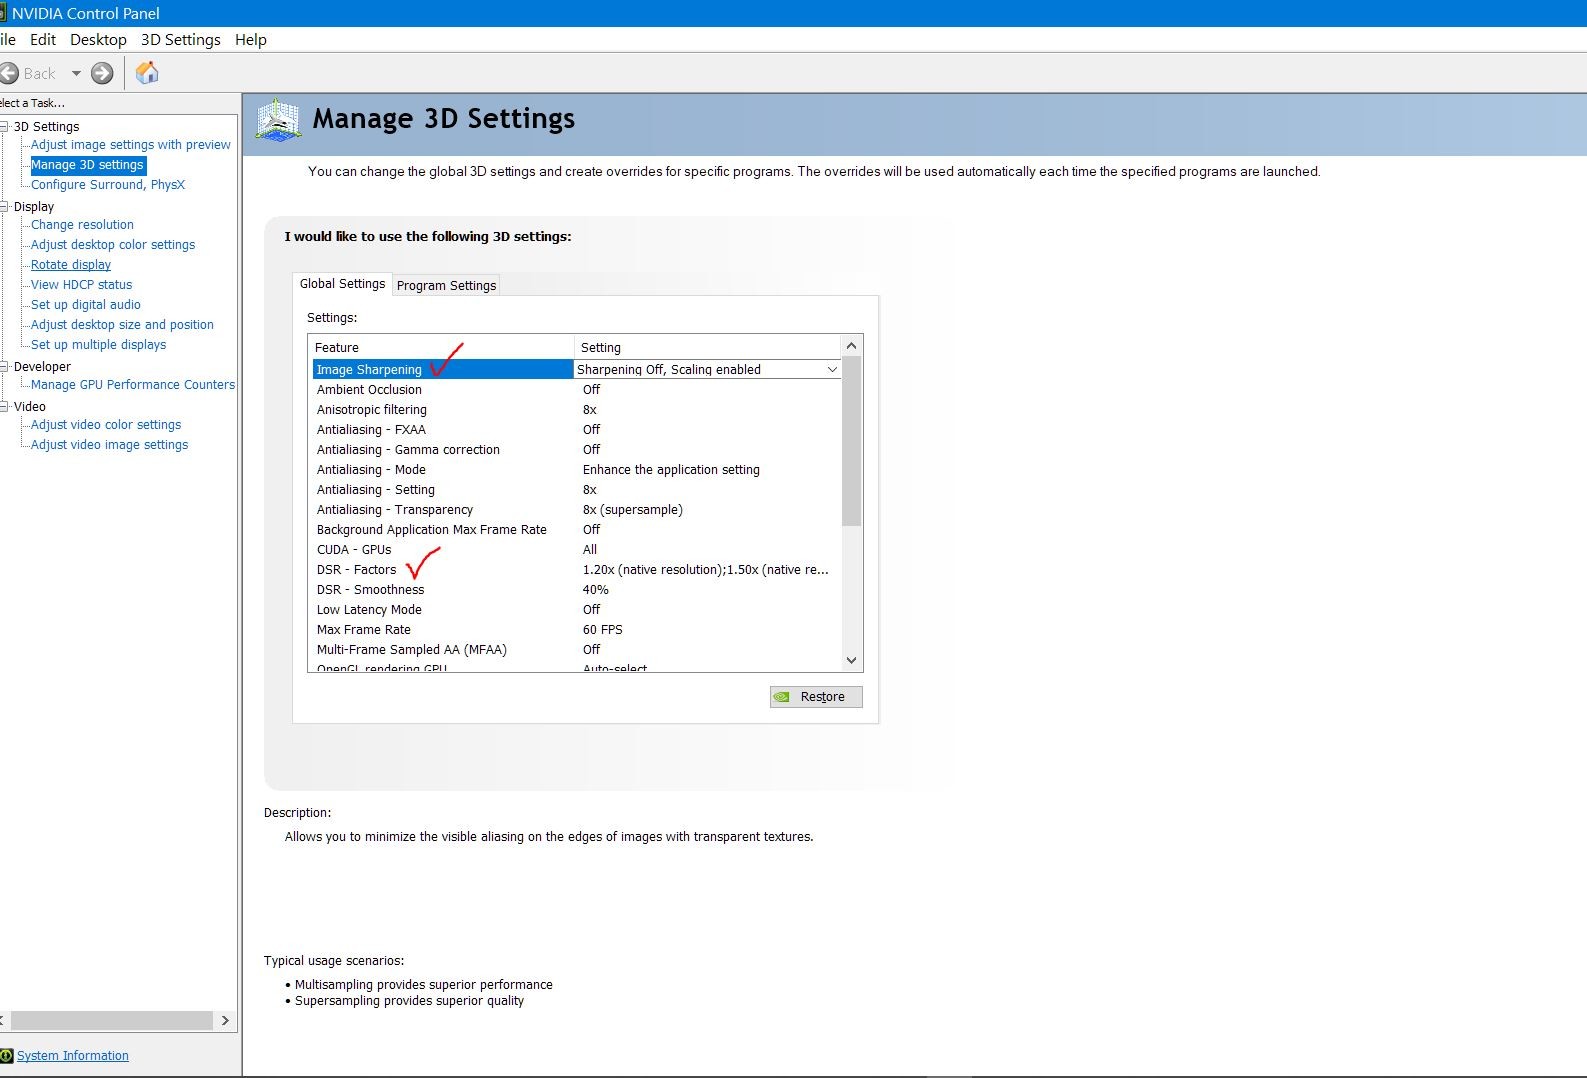Screen dimensions: 1587x1078
Task: Select the Antialiasing - Setting row
Action: coord(577,490)
